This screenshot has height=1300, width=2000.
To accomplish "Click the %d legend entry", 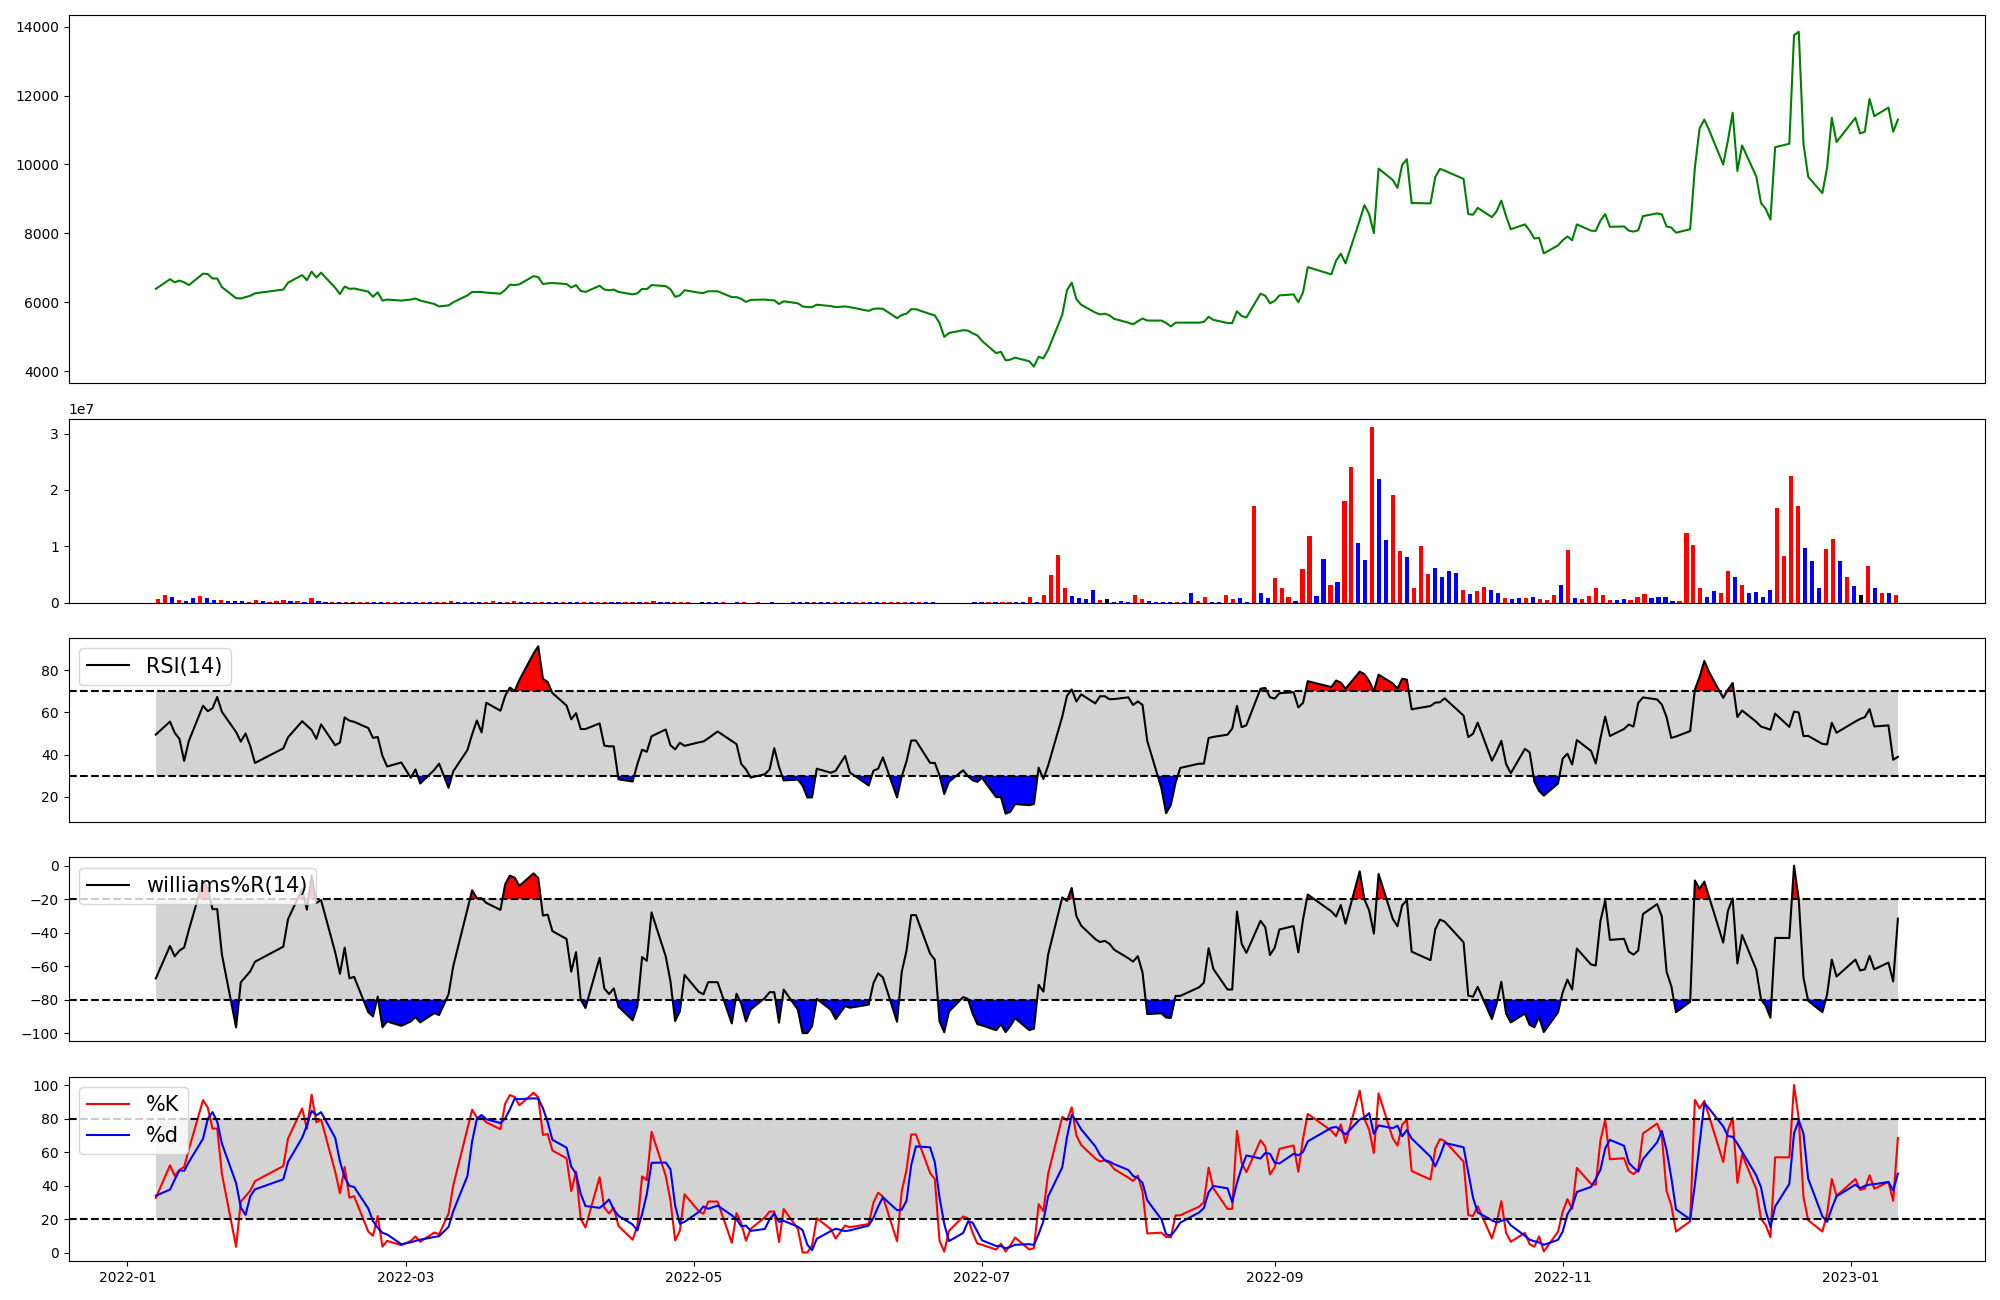I will [x=162, y=1135].
